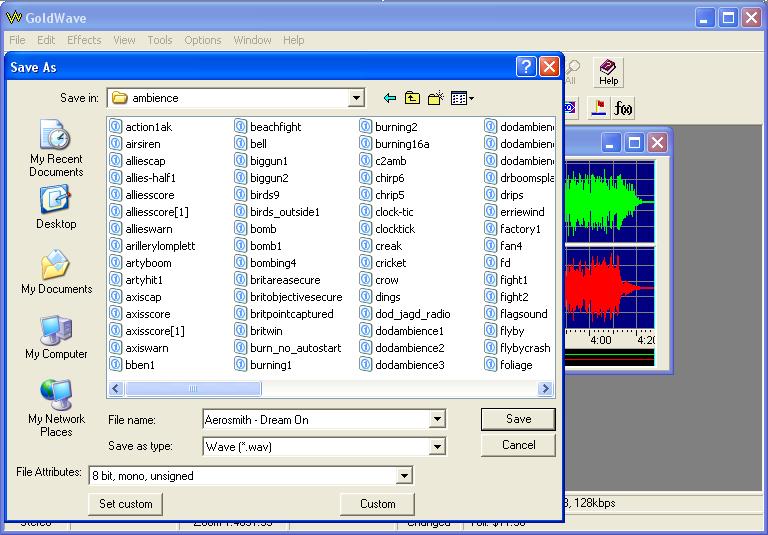
Task: Click the expression evaluator f(x) icon
Action: (624, 107)
